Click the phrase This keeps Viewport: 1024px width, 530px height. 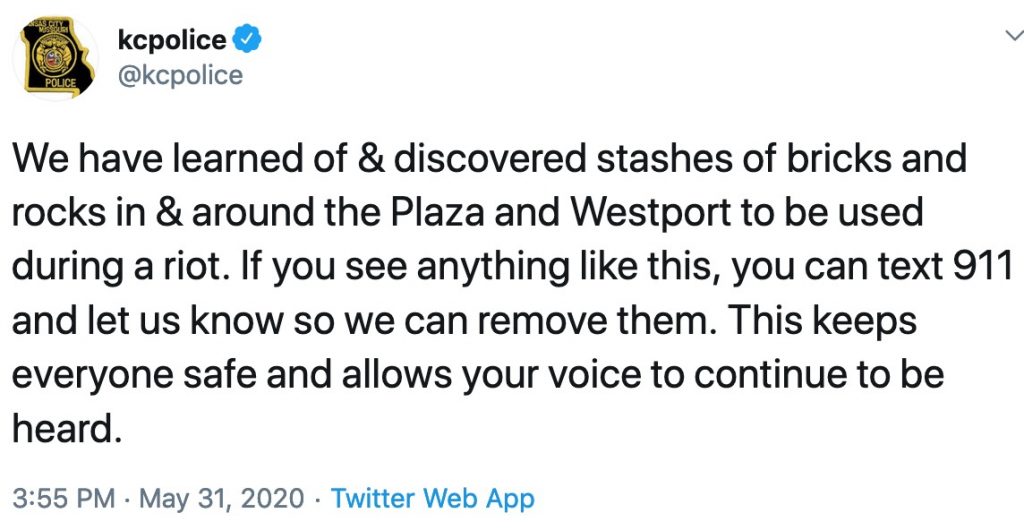point(824,320)
